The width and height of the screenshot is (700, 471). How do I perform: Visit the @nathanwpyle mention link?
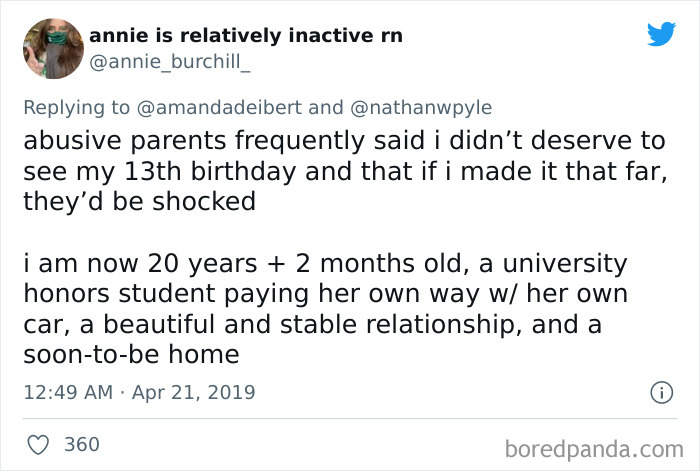pos(421,107)
